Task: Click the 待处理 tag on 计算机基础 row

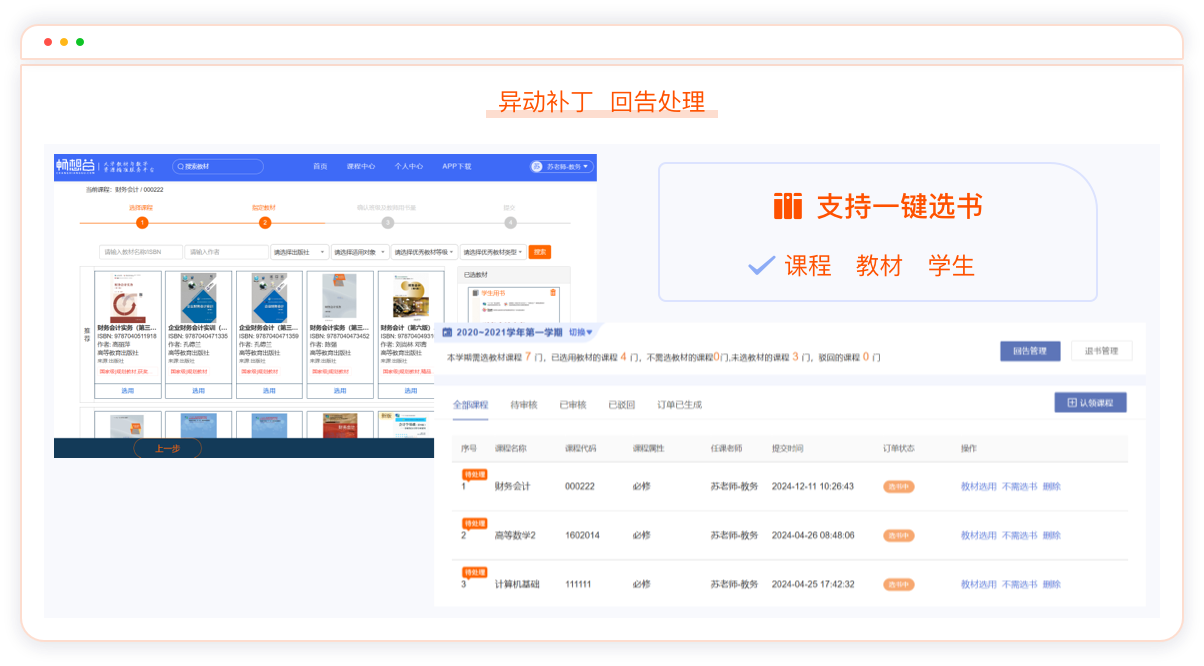Action: (474, 572)
